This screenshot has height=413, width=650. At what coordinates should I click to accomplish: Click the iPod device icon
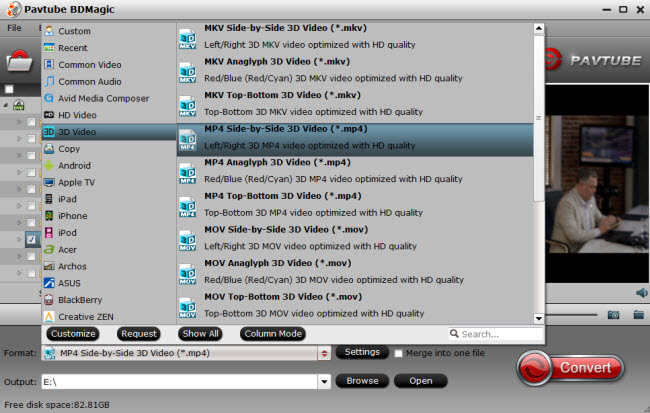click(x=49, y=233)
